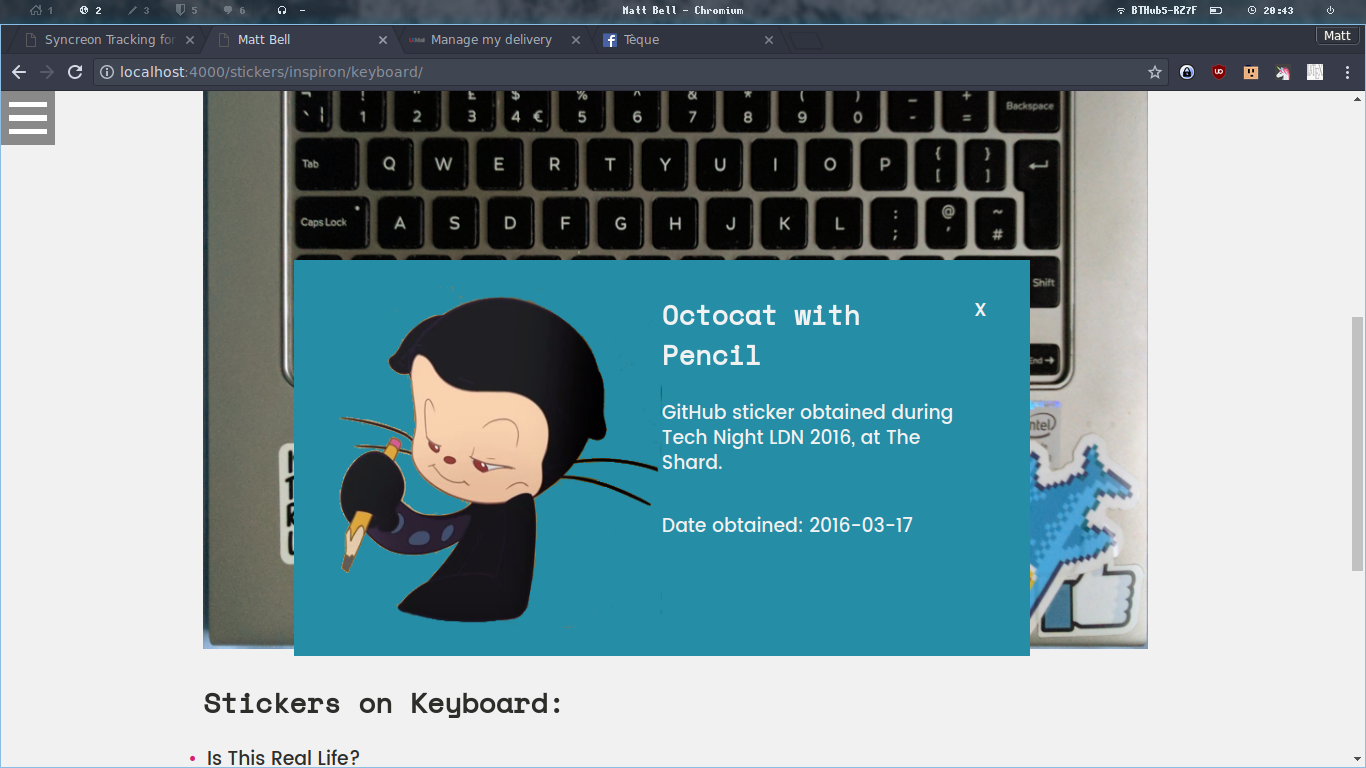Click the unicorn browser extension icon
This screenshot has width=1366, height=768.
1282,72
